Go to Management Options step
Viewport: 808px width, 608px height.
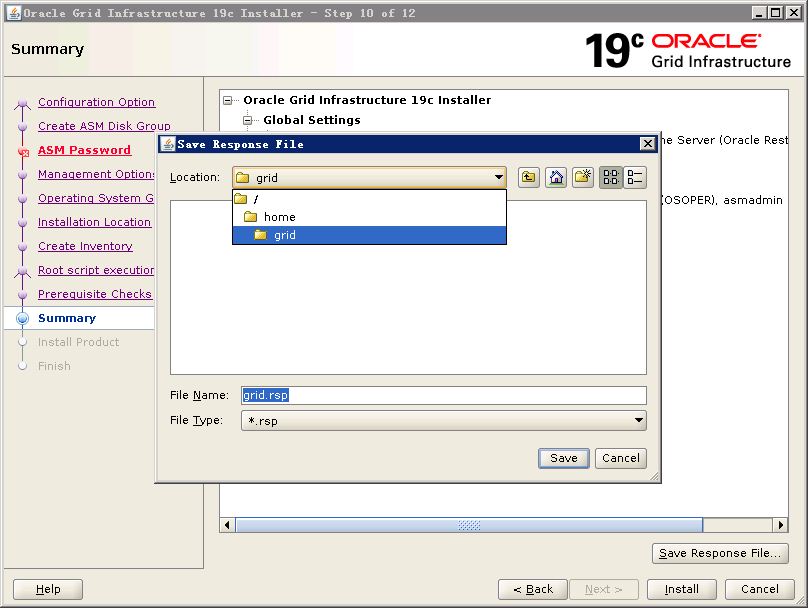[x=96, y=174]
